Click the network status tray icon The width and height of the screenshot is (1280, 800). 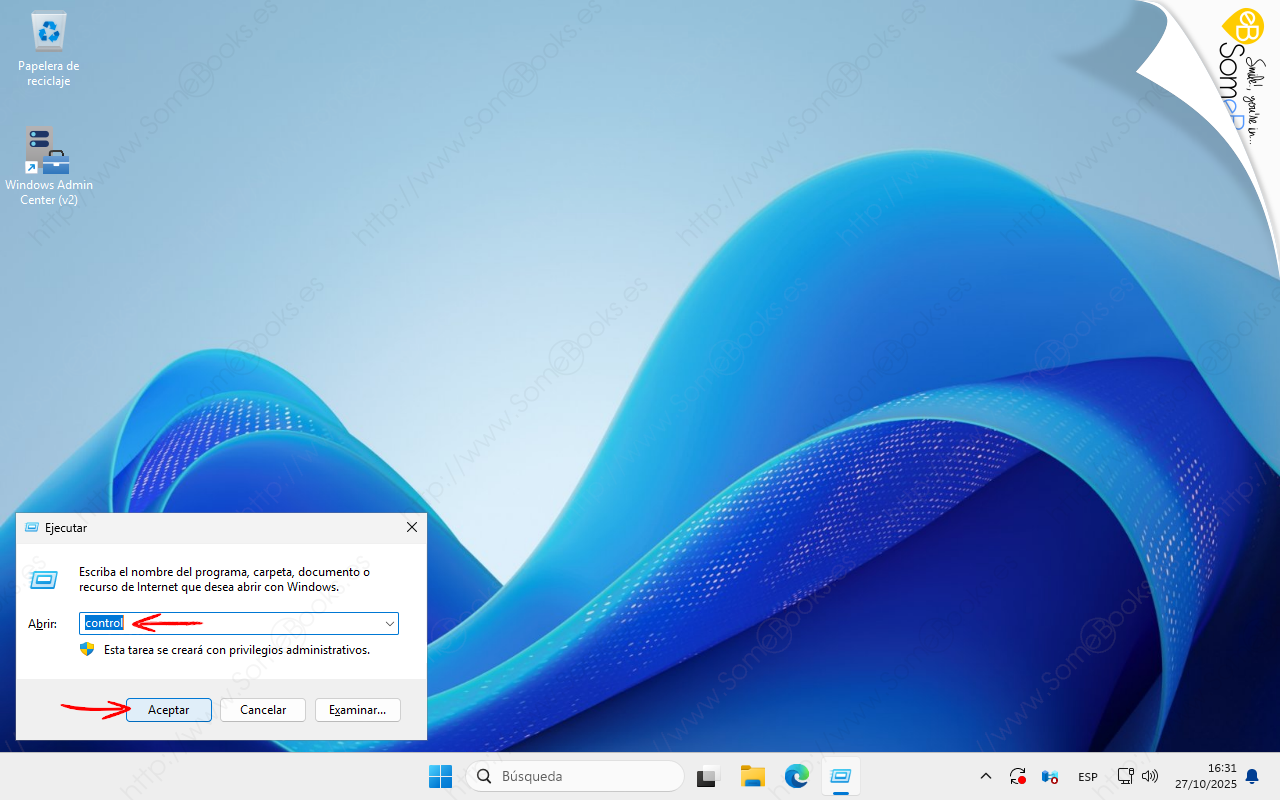point(1125,776)
